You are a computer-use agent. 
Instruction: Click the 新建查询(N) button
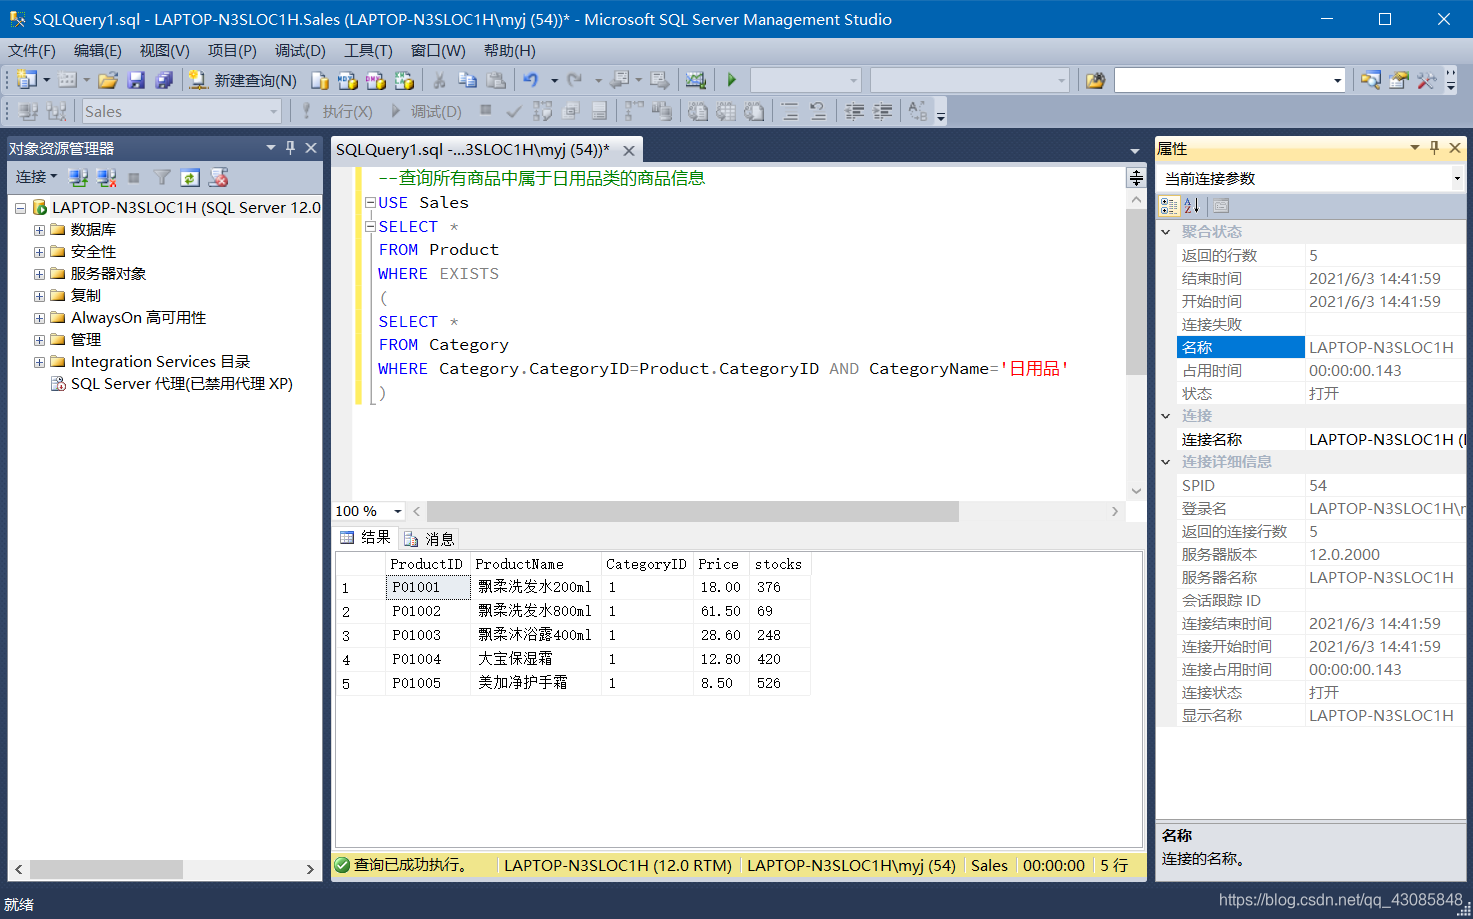coord(243,80)
